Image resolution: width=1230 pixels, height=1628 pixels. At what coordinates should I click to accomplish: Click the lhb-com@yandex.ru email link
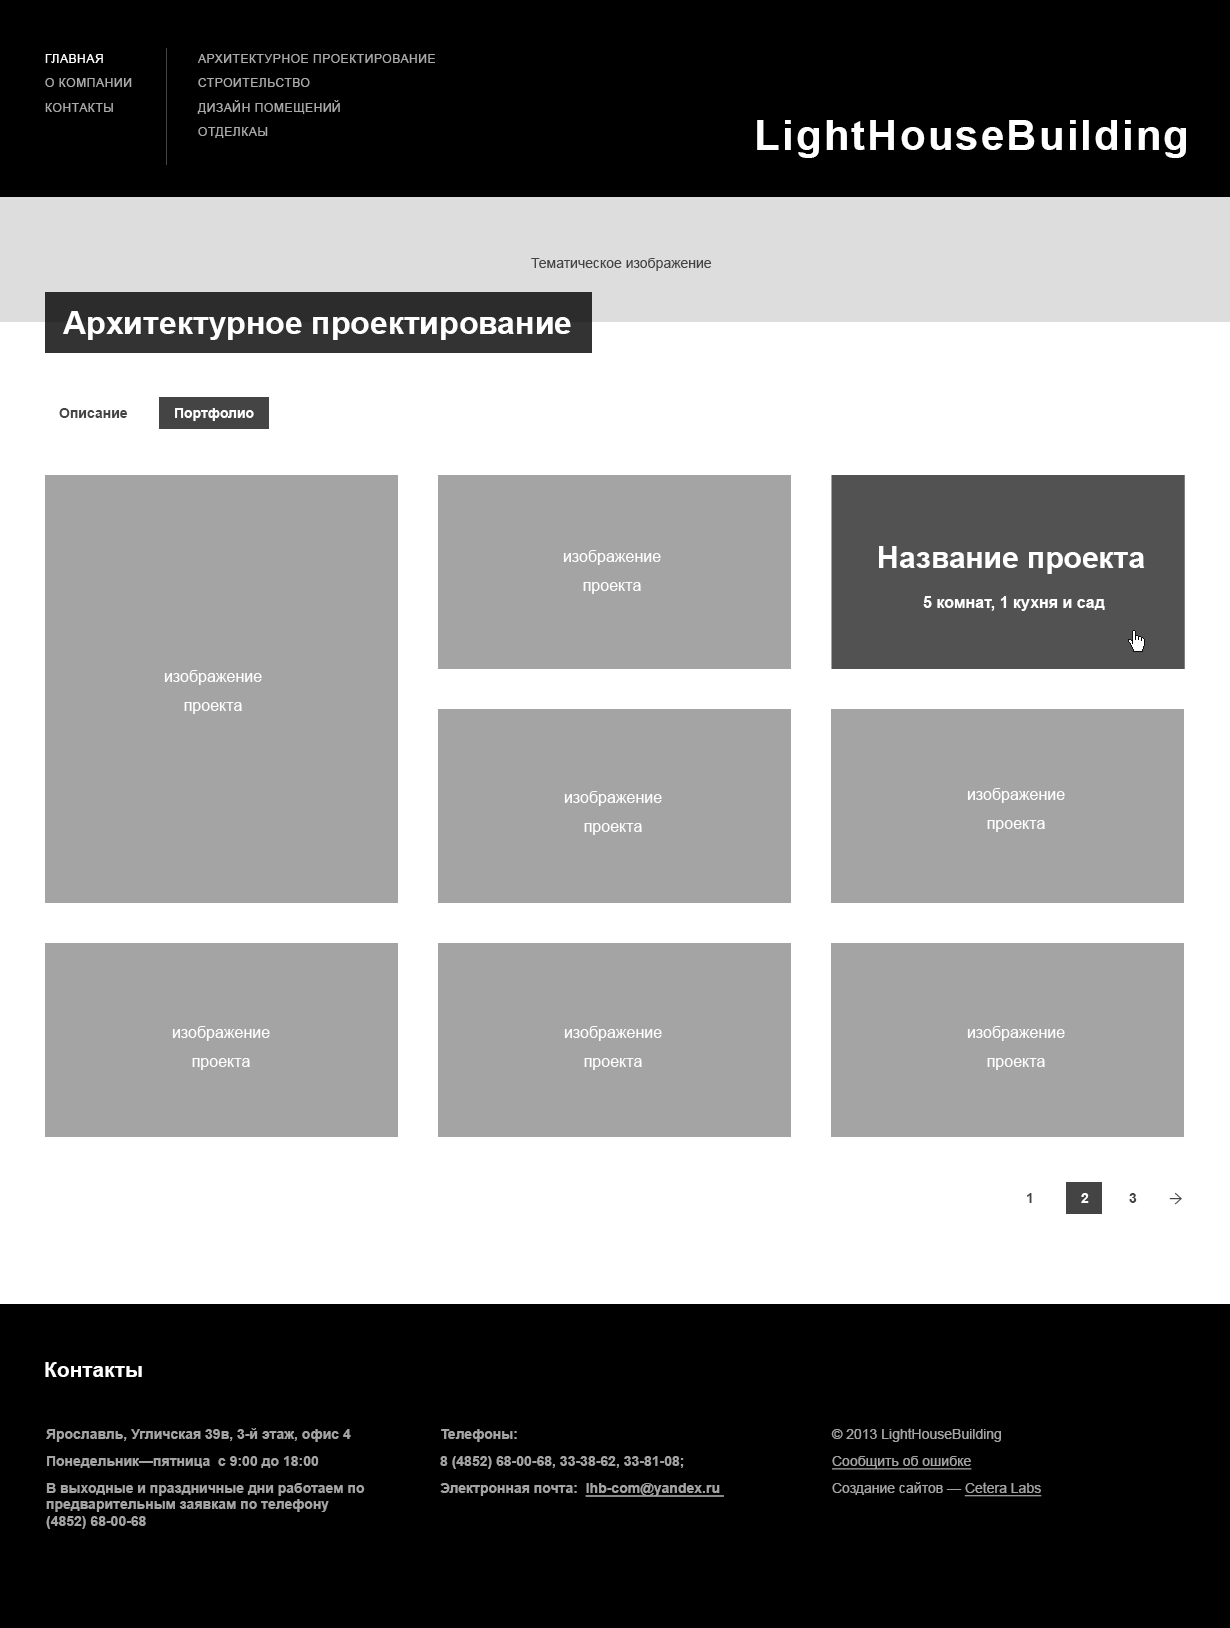[653, 1488]
